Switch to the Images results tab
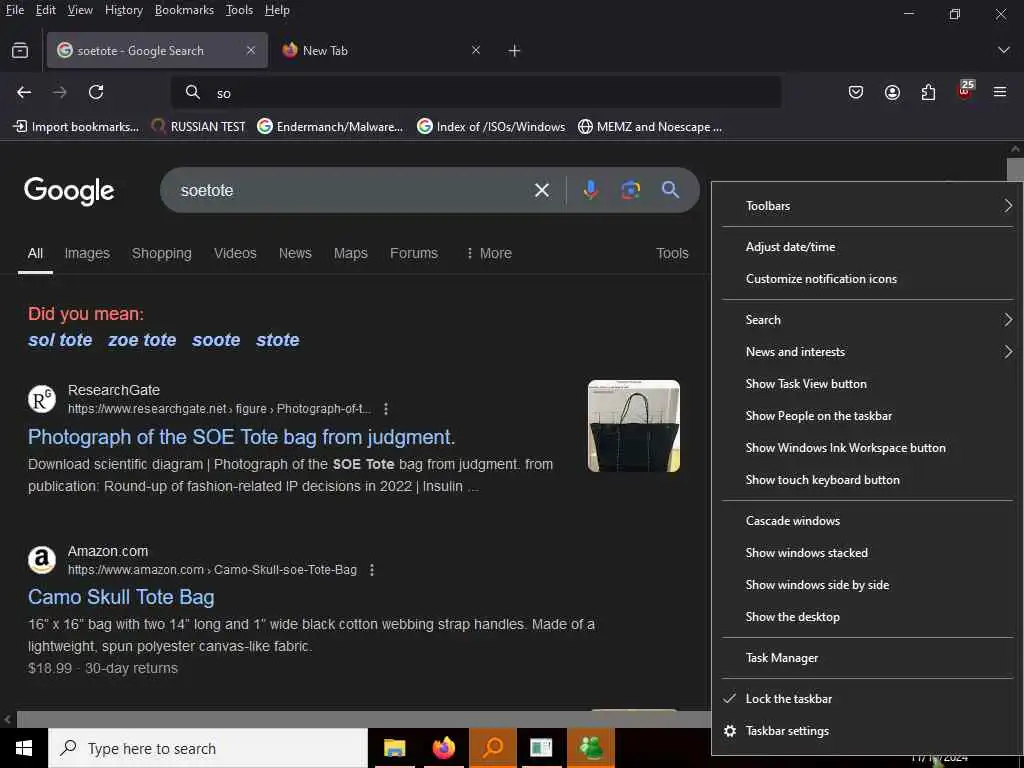 (87, 253)
